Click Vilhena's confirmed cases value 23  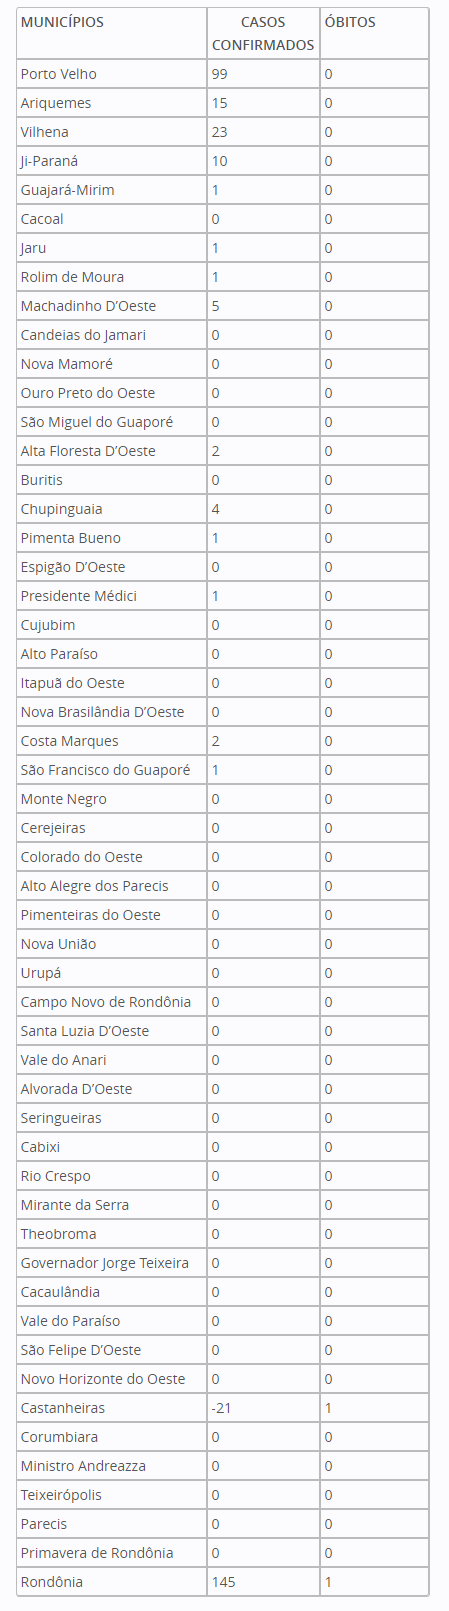pyautogui.click(x=219, y=132)
